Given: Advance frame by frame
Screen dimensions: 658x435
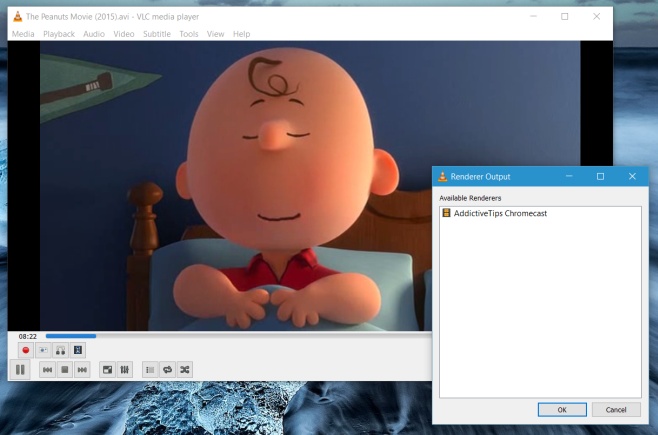Looking at the screenshot, I should (78, 350).
